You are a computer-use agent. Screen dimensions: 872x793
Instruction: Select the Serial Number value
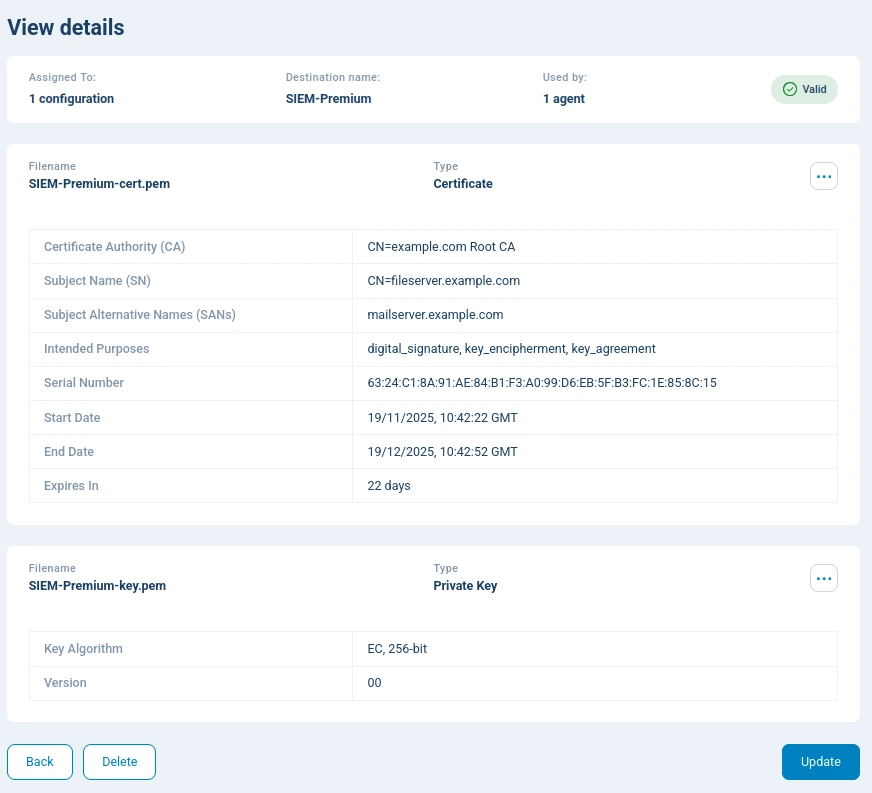[542, 383]
